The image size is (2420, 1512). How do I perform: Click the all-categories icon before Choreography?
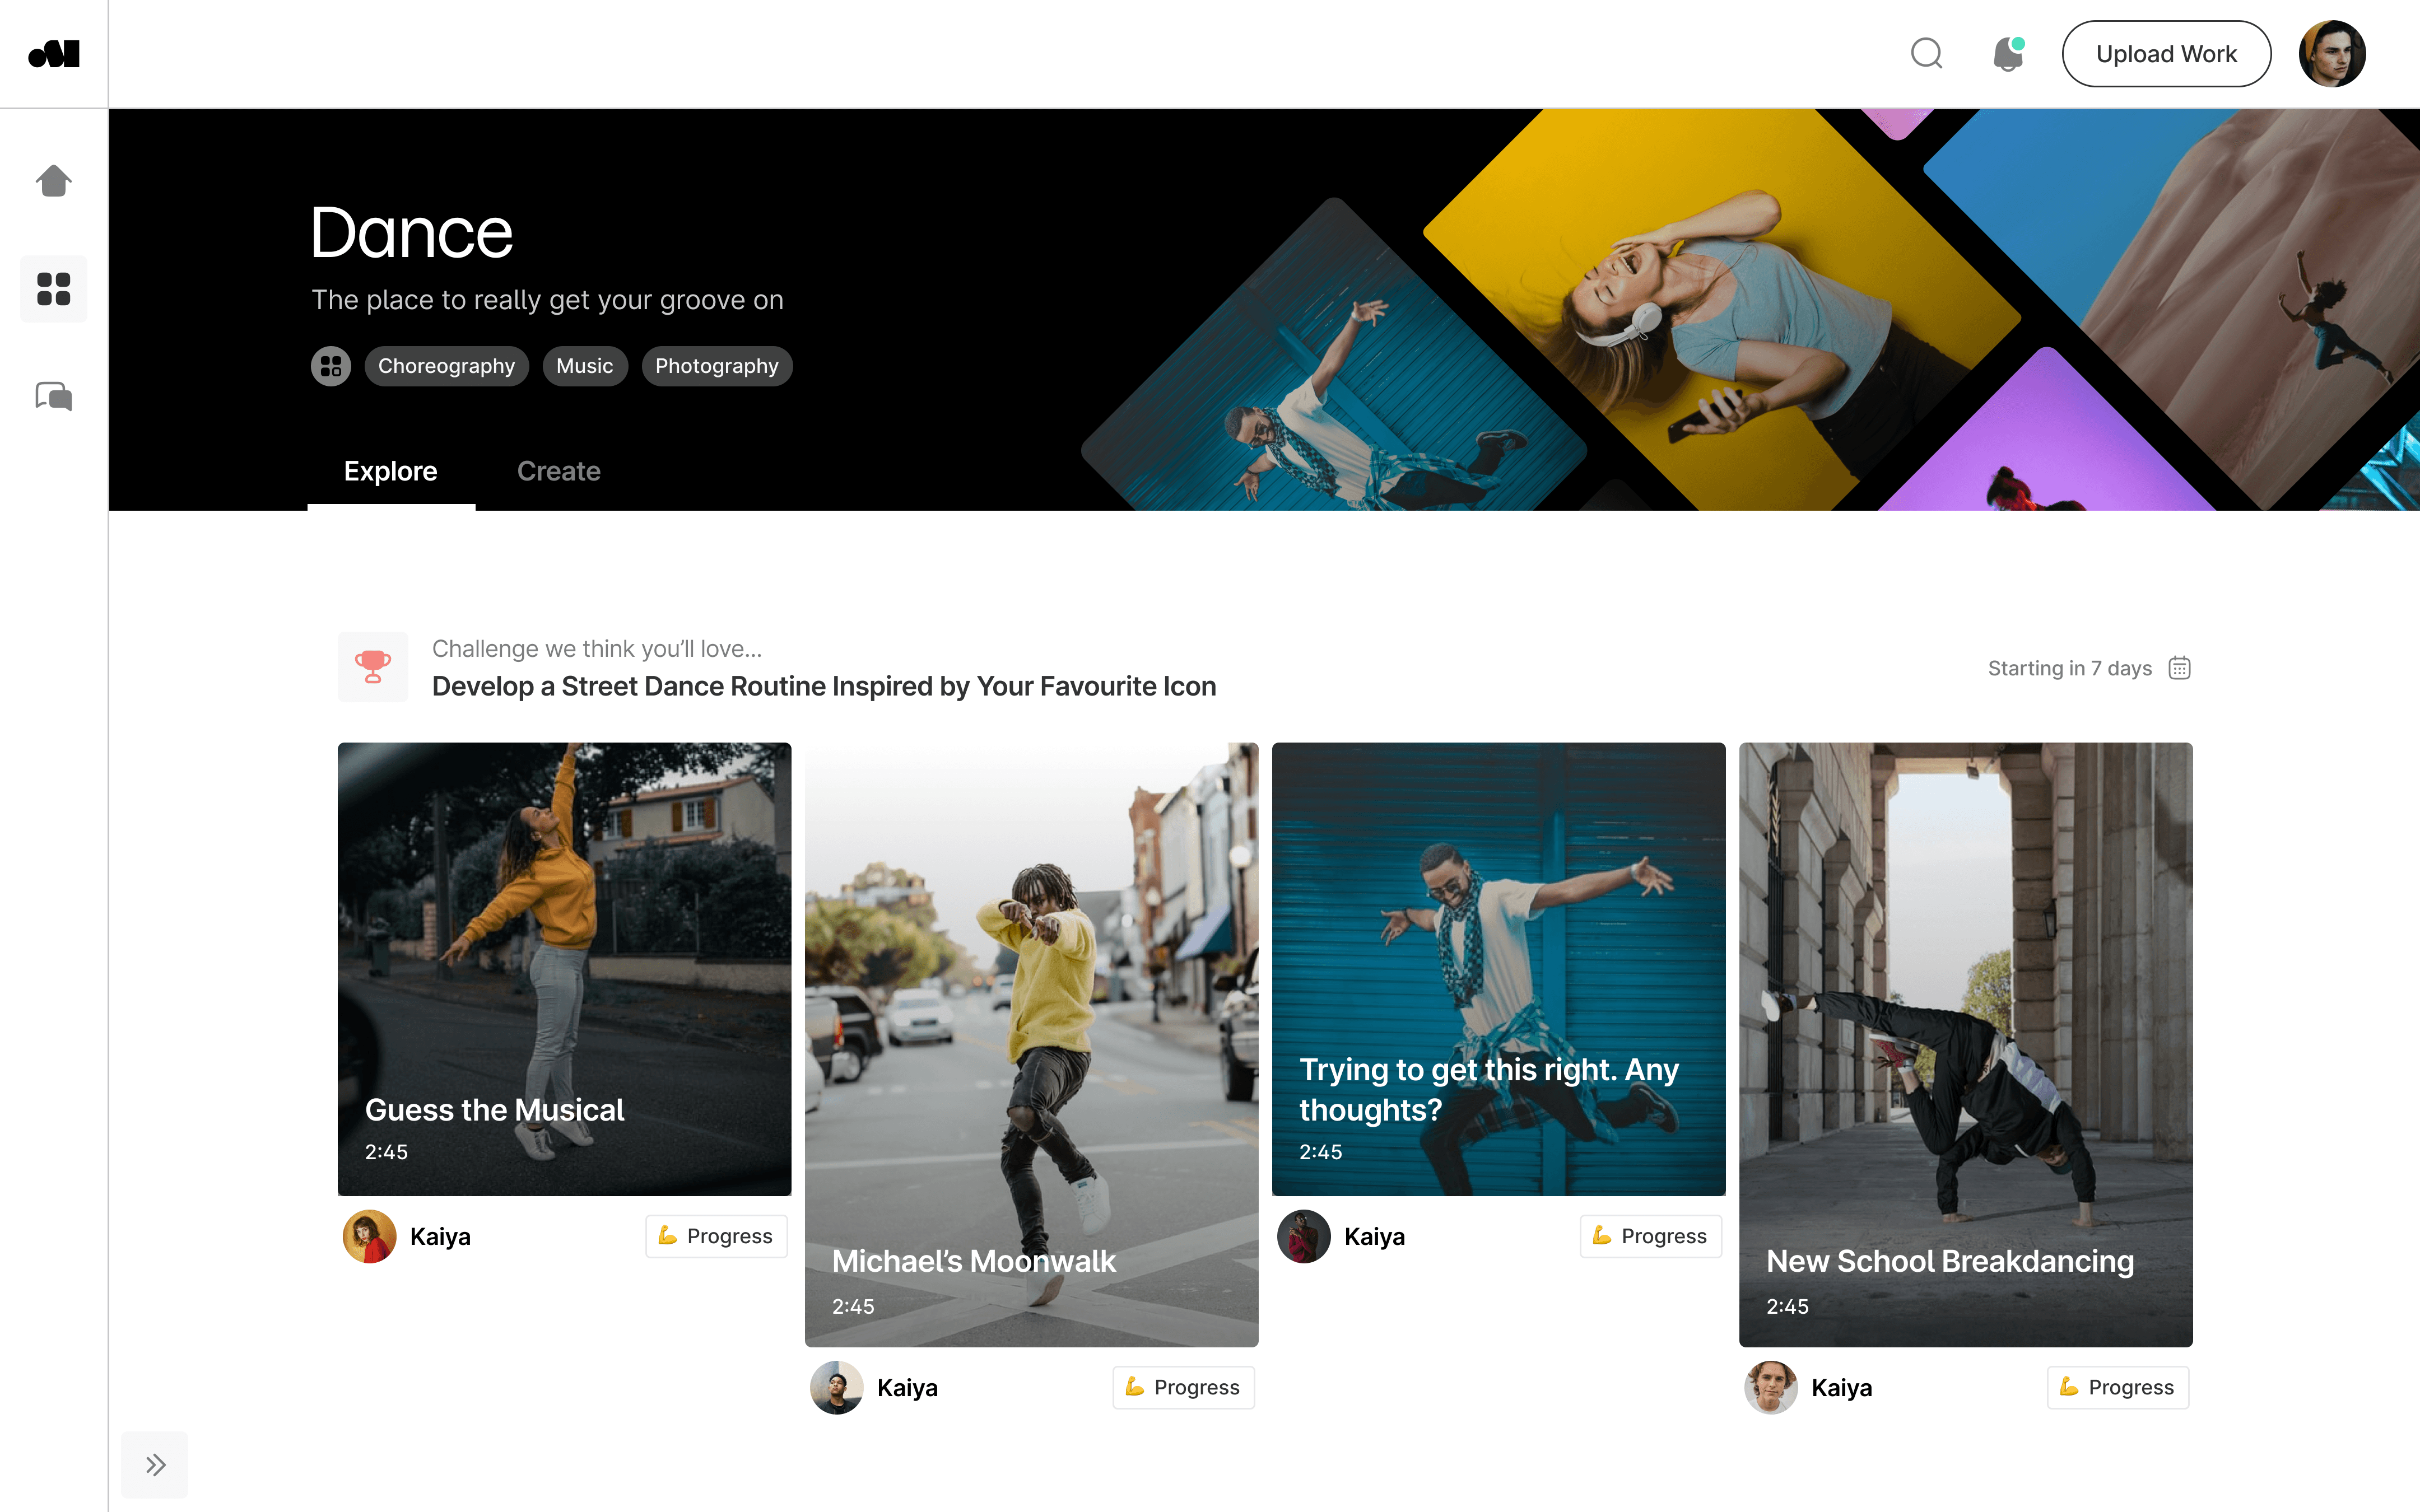331,366
